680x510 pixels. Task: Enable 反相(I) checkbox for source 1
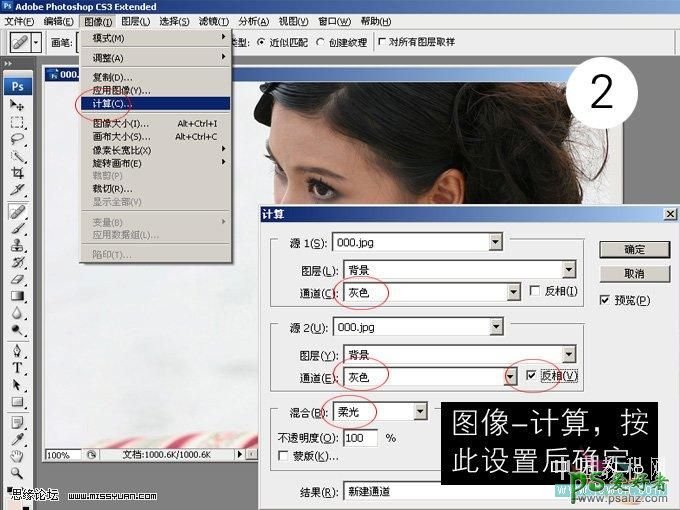(532, 292)
